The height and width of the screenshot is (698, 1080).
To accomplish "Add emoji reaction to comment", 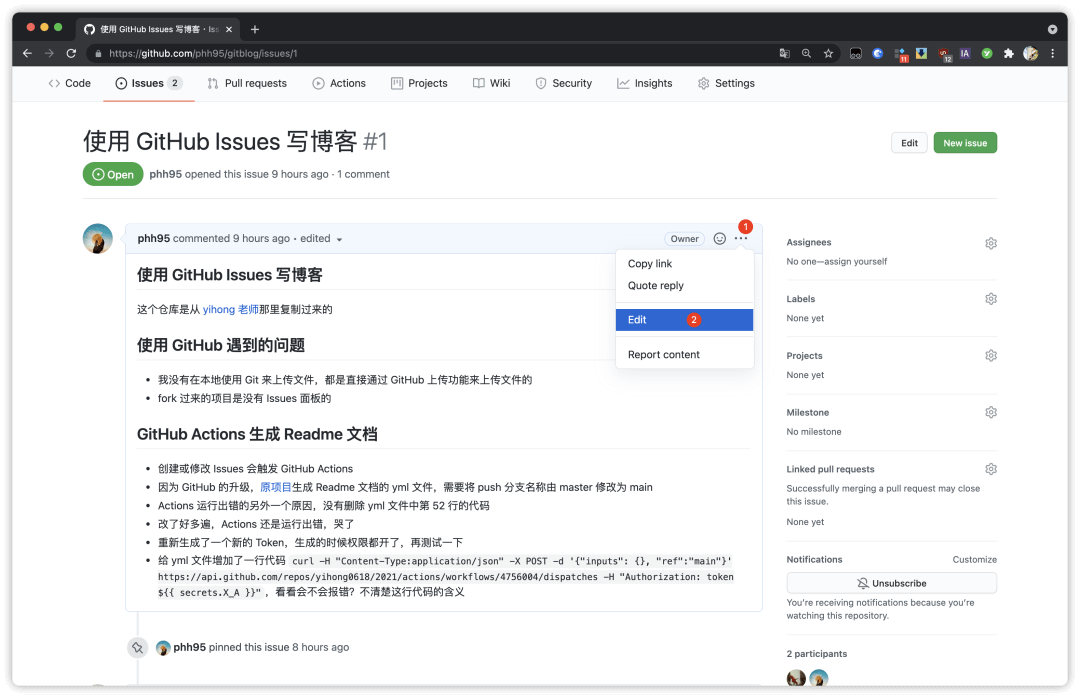I will 719,238.
